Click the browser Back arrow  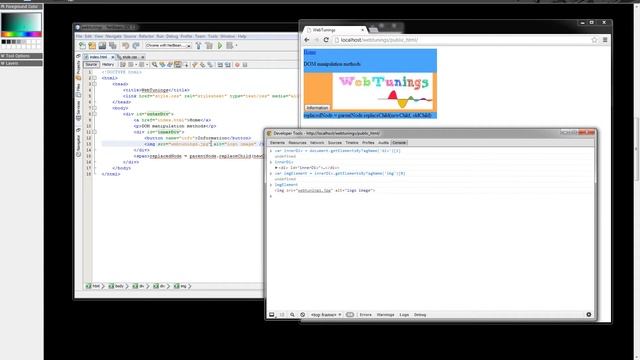(307, 40)
